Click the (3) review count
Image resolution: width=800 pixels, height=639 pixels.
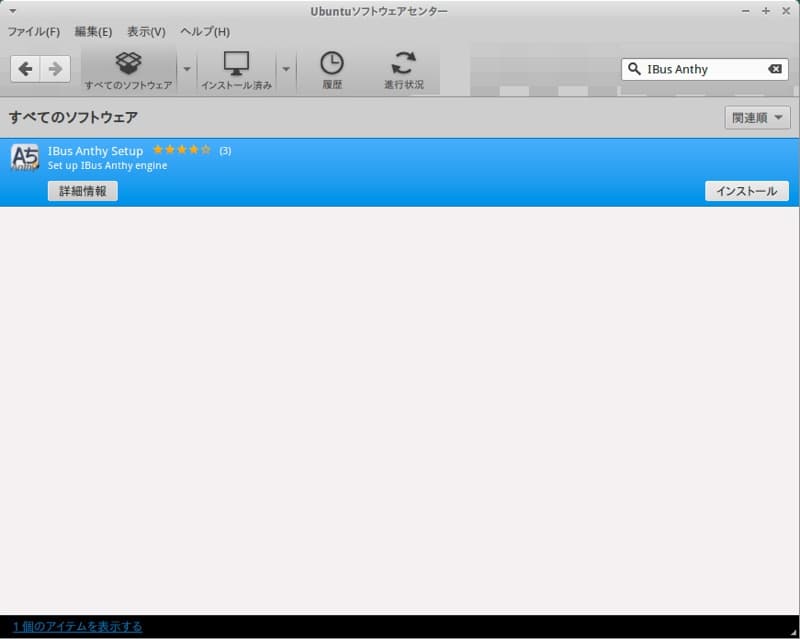point(225,151)
